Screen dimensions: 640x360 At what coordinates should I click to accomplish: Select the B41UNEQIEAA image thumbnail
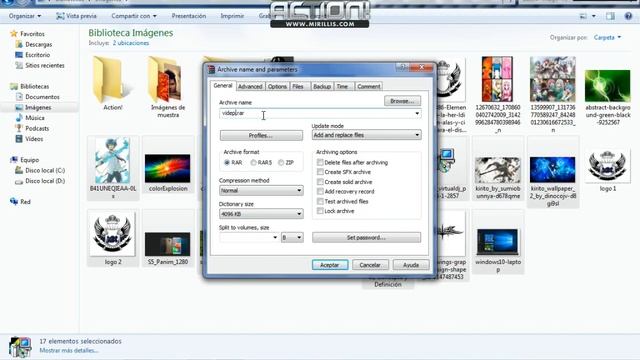112,160
